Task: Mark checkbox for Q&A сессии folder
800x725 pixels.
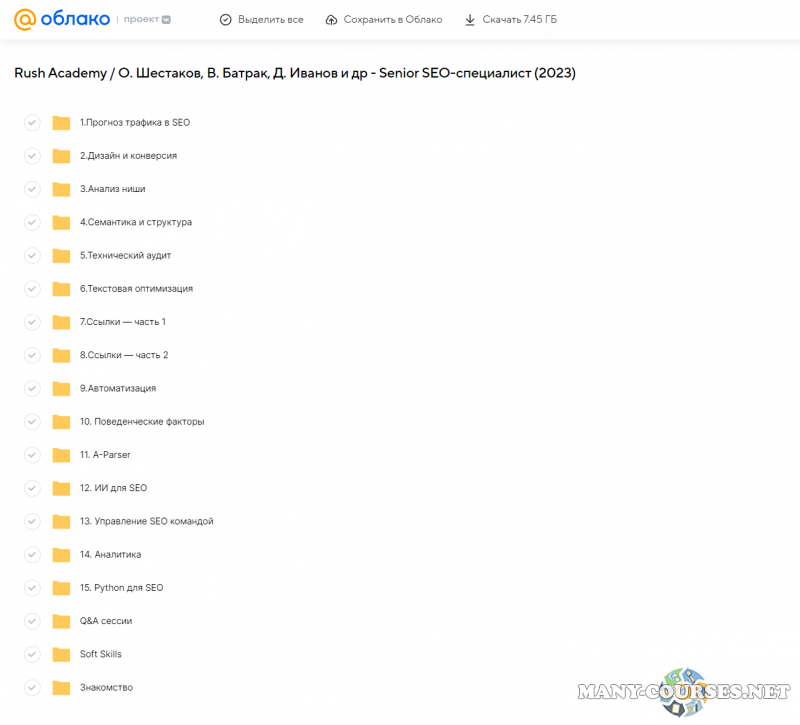Action: click(x=32, y=621)
